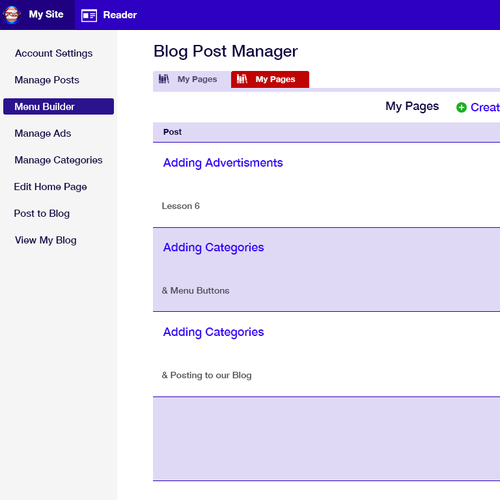Click books icon on red My Pages tab
500x500 pixels.
click(x=242, y=79)
